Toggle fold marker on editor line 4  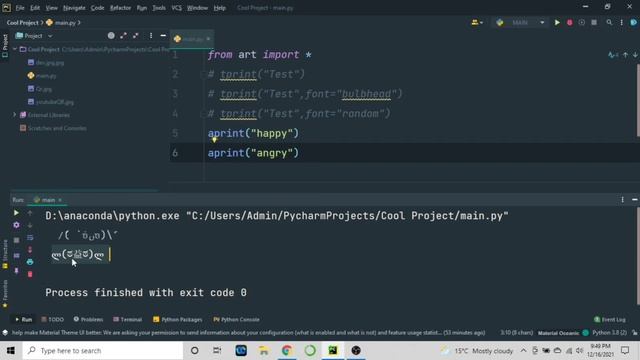(x=203, y=113)
